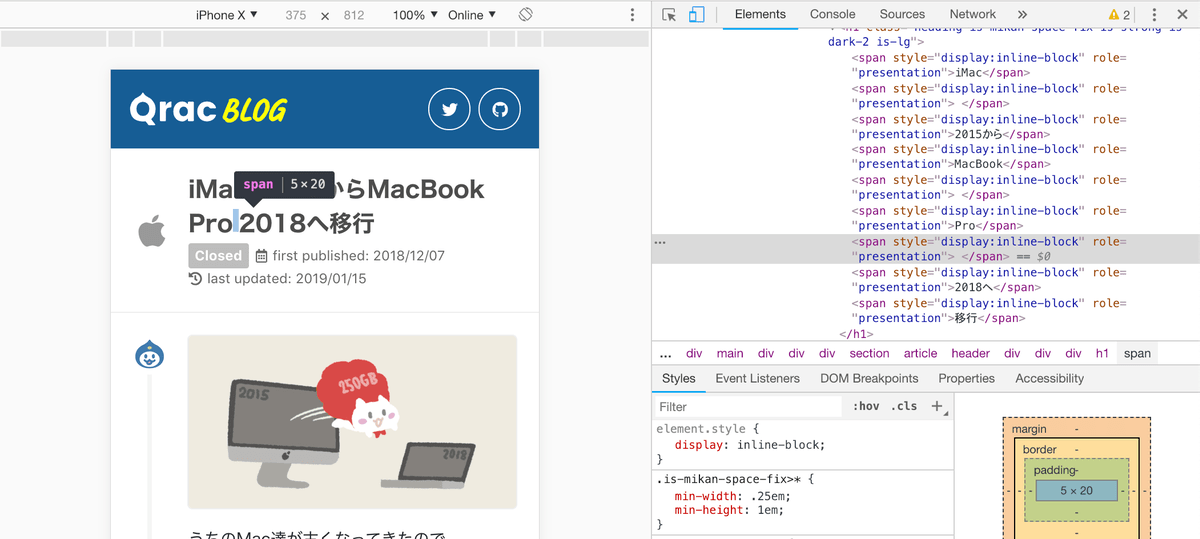The image size is (1200, 539).
Task: Select article in the breadcrumb
Action: (920, 353)
